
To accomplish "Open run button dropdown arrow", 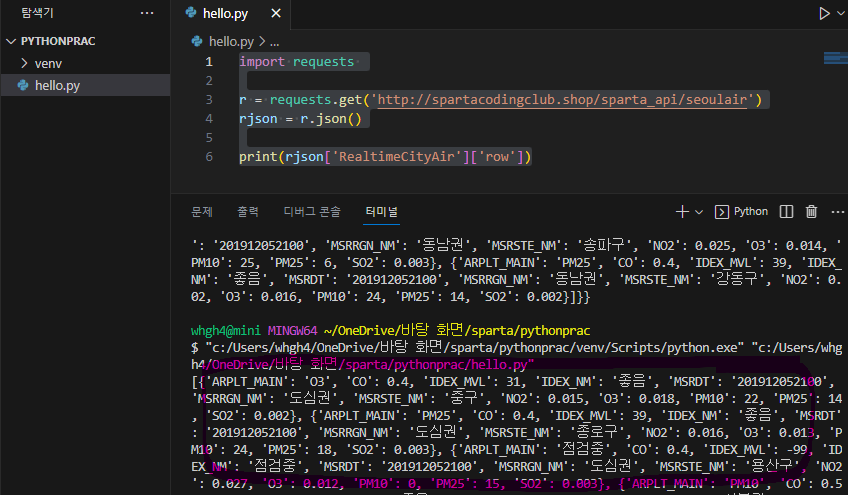I will click(841, 13).
